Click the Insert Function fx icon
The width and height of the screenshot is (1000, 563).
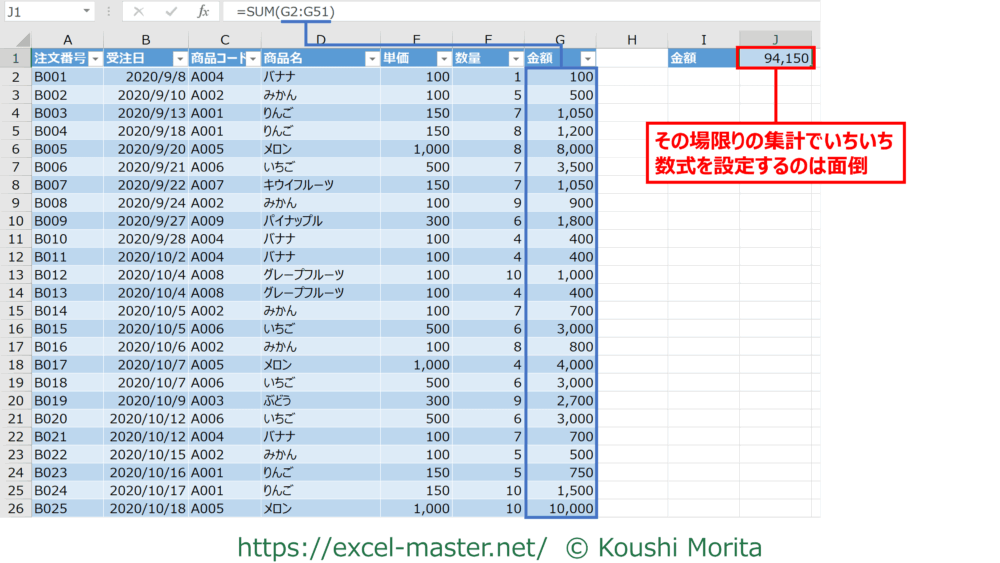click(x=203, y=11)
